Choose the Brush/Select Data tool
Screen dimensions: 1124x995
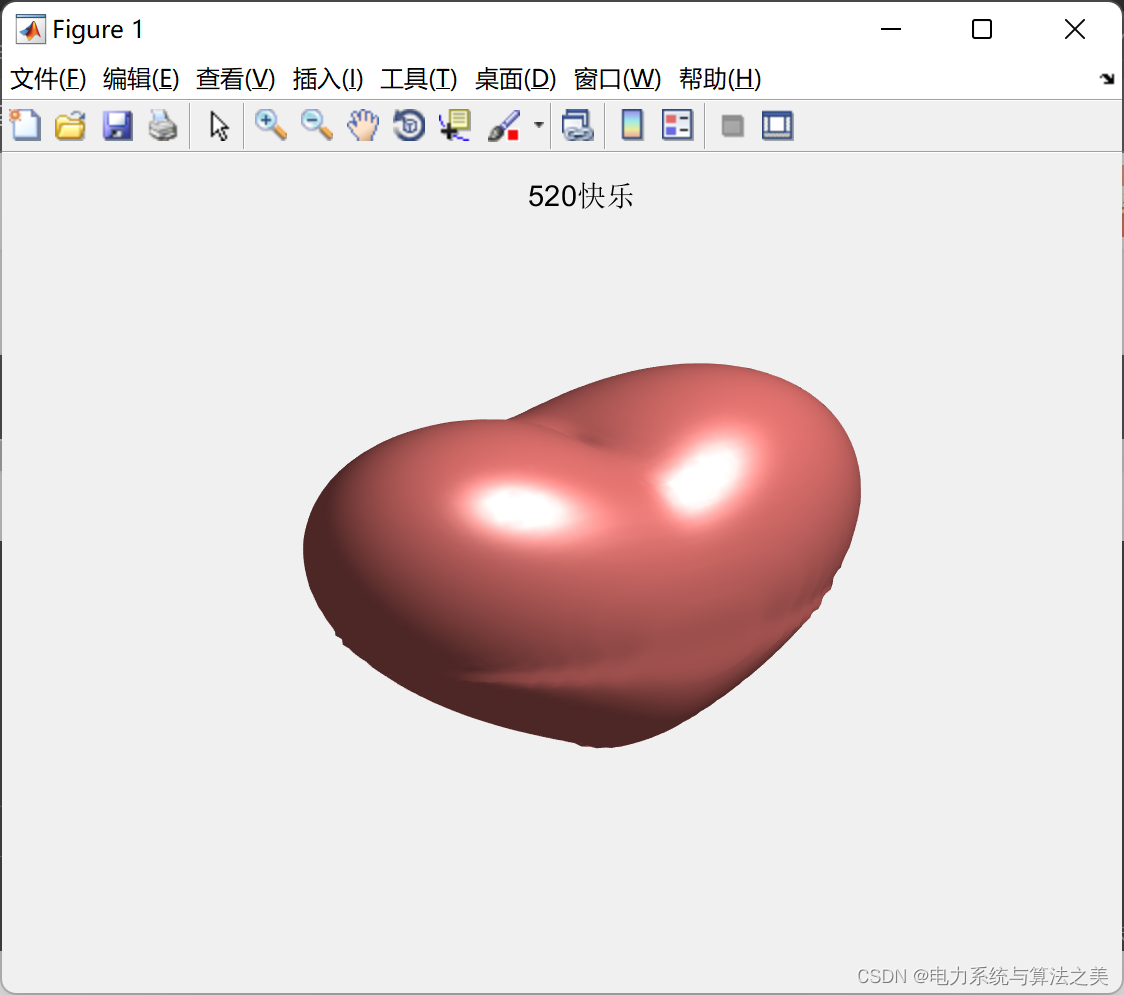tap(504, 125)
